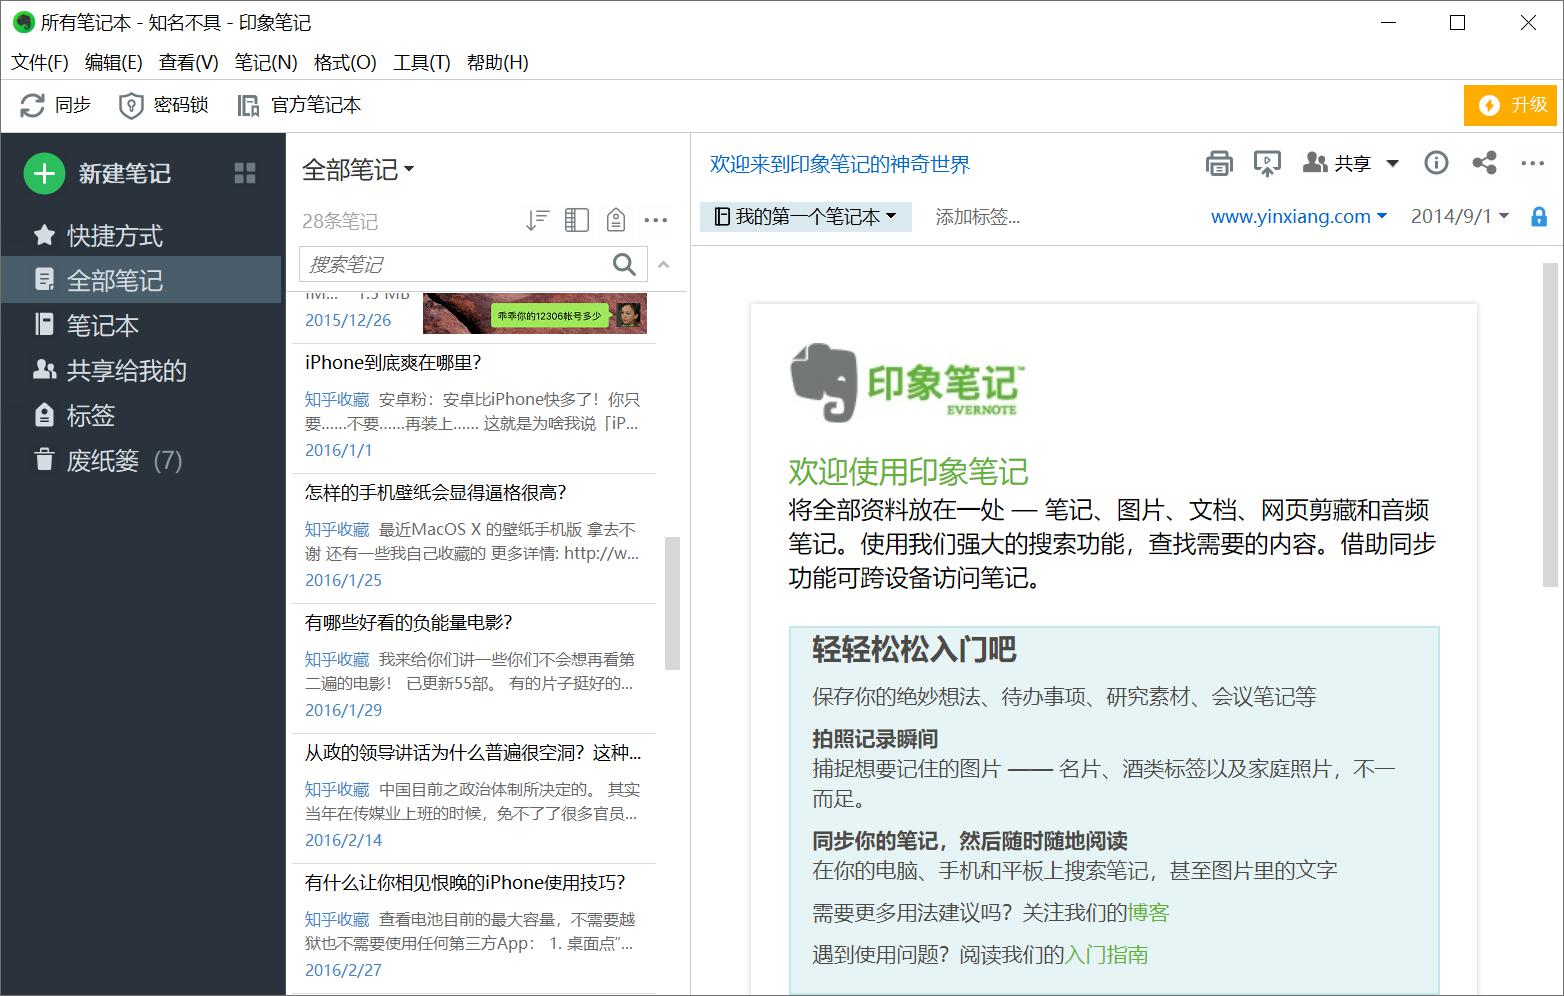Change the note list view layout icon
1564x996 pixels.
[577, 220]
